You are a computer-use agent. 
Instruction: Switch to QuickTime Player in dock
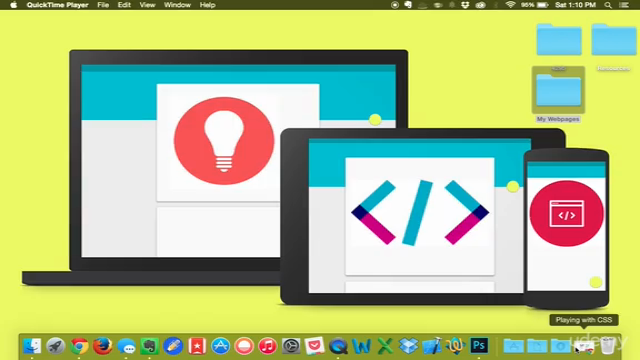tap(338, 346)
